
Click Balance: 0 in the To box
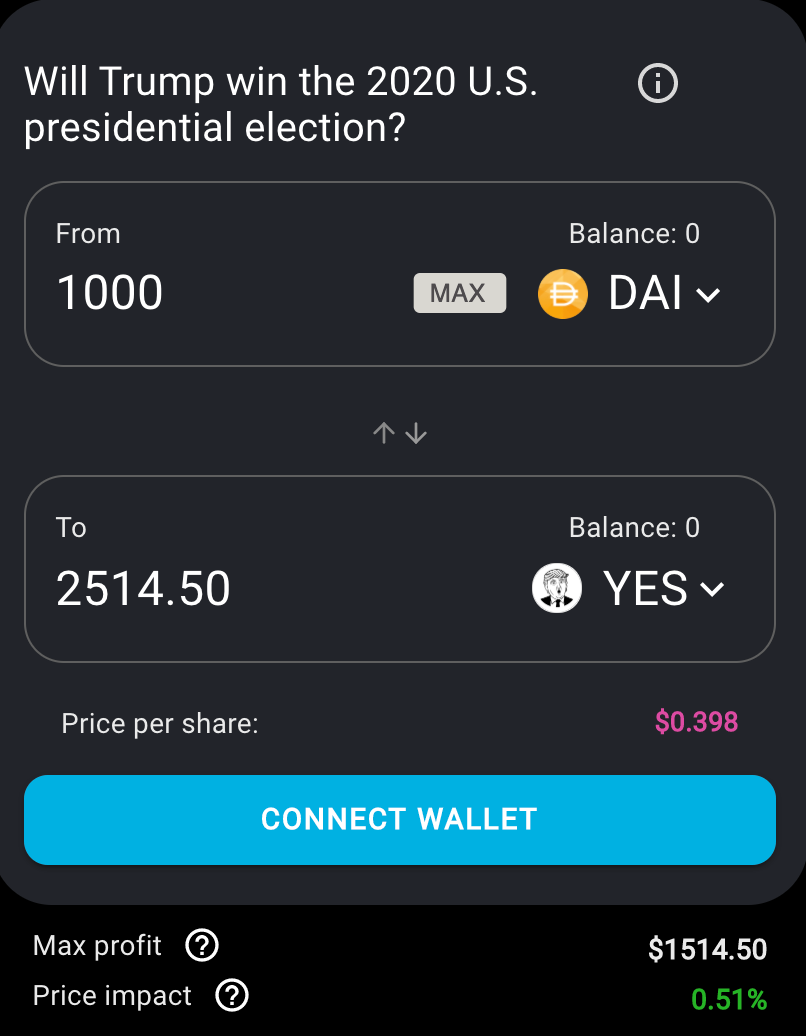pos(634,527)
